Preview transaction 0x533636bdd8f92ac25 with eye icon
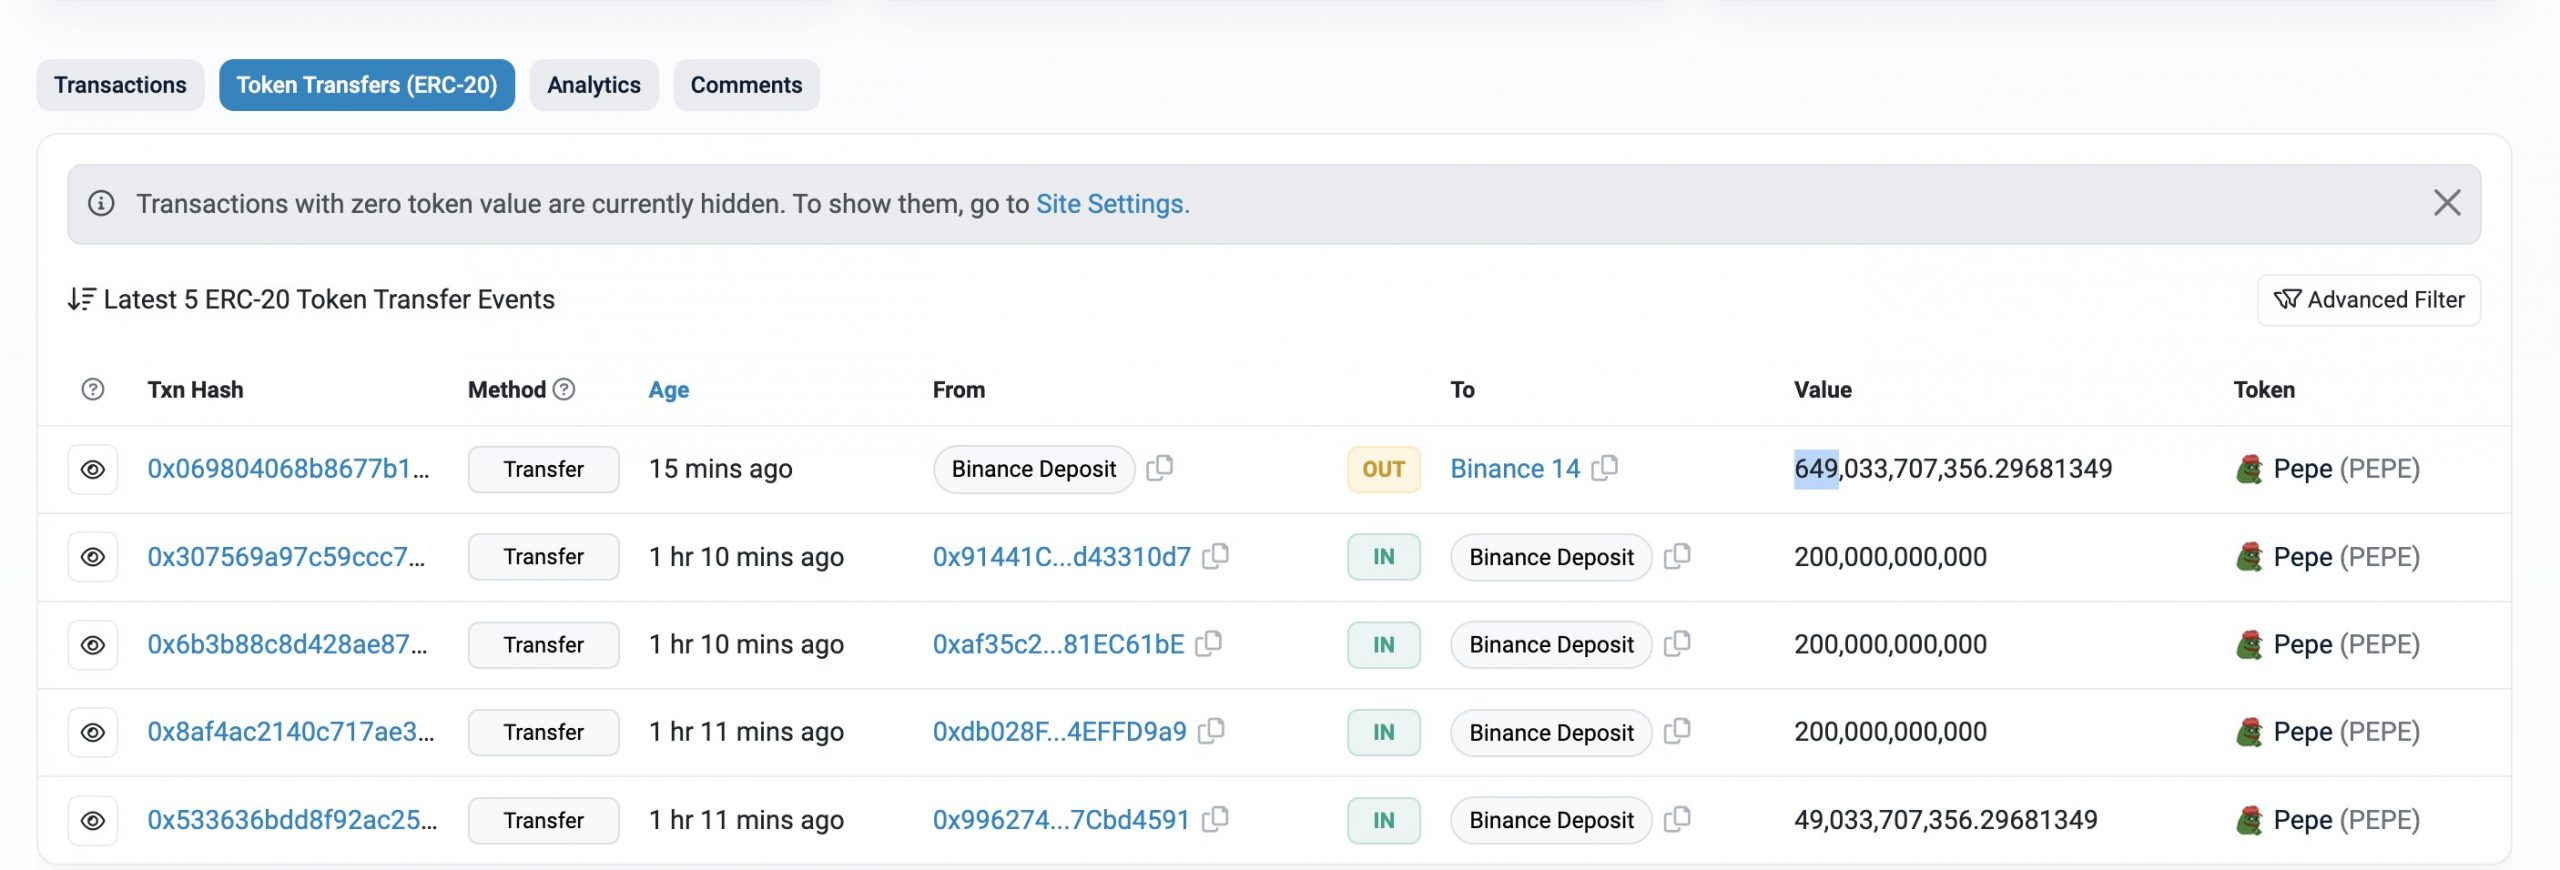This screenshot has height=870, width=2560. click(x=93, y=820)
